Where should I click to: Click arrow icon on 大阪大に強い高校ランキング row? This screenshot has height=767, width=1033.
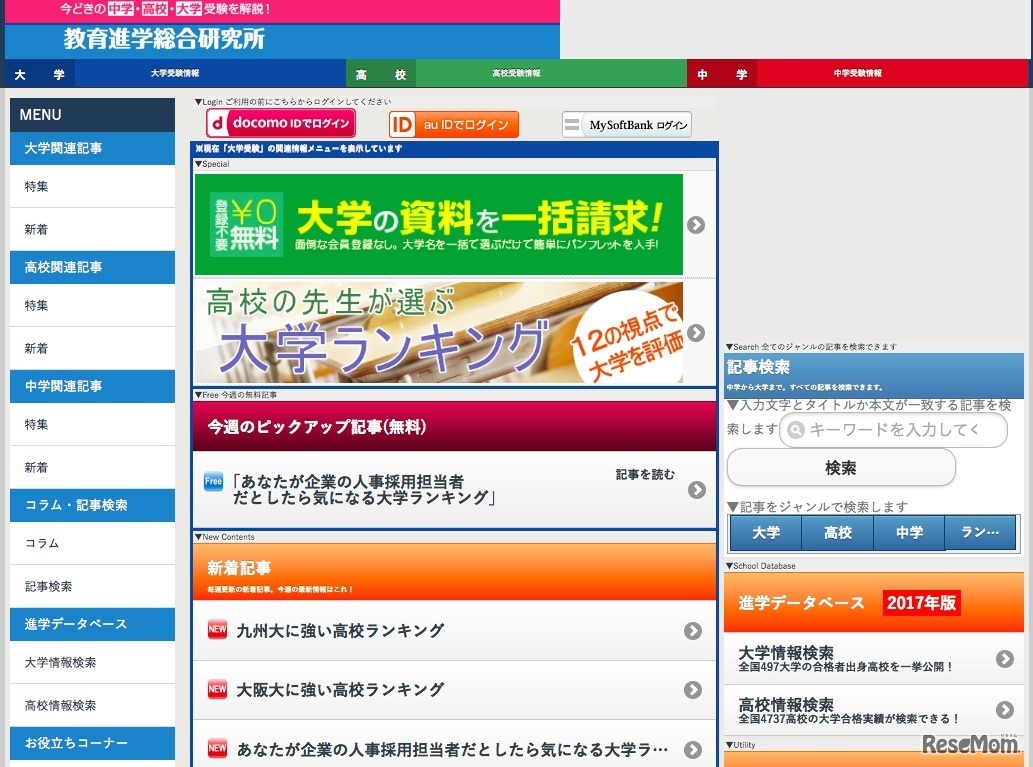692,690
